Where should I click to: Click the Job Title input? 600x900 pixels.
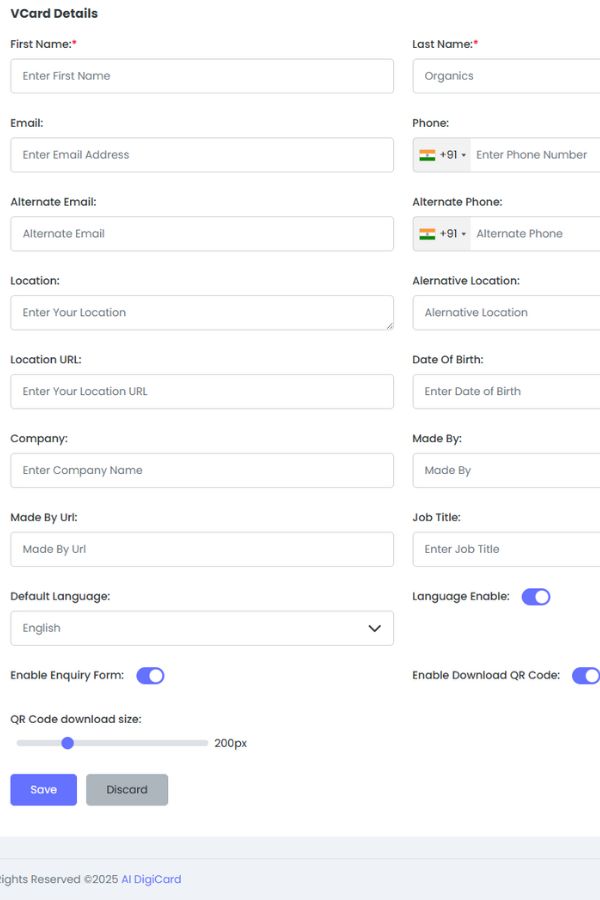pyautogui.click(x=506, y=549)
